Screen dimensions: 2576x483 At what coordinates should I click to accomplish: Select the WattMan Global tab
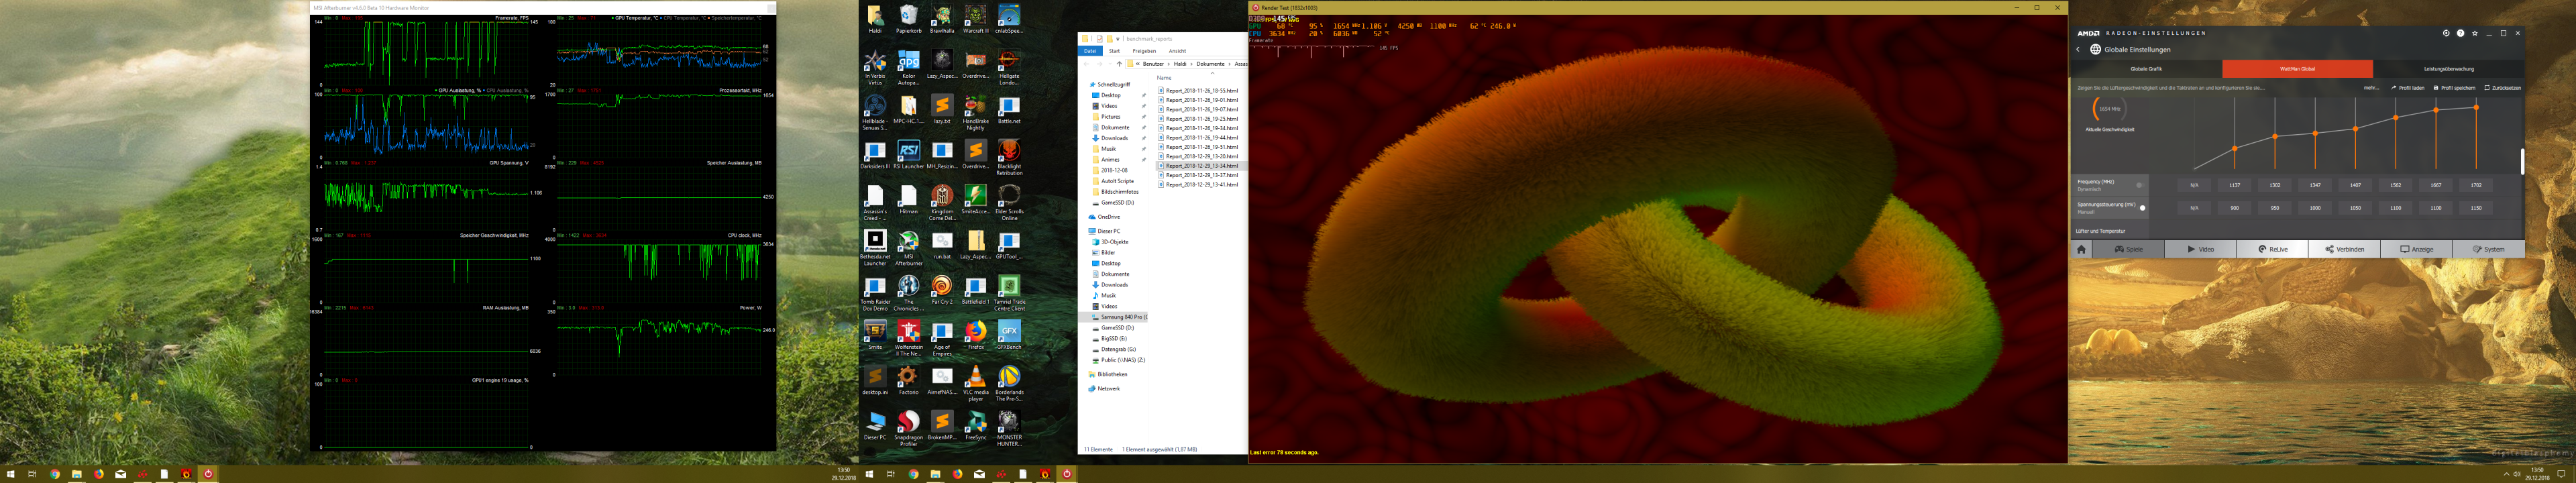tap(2297, 69)
